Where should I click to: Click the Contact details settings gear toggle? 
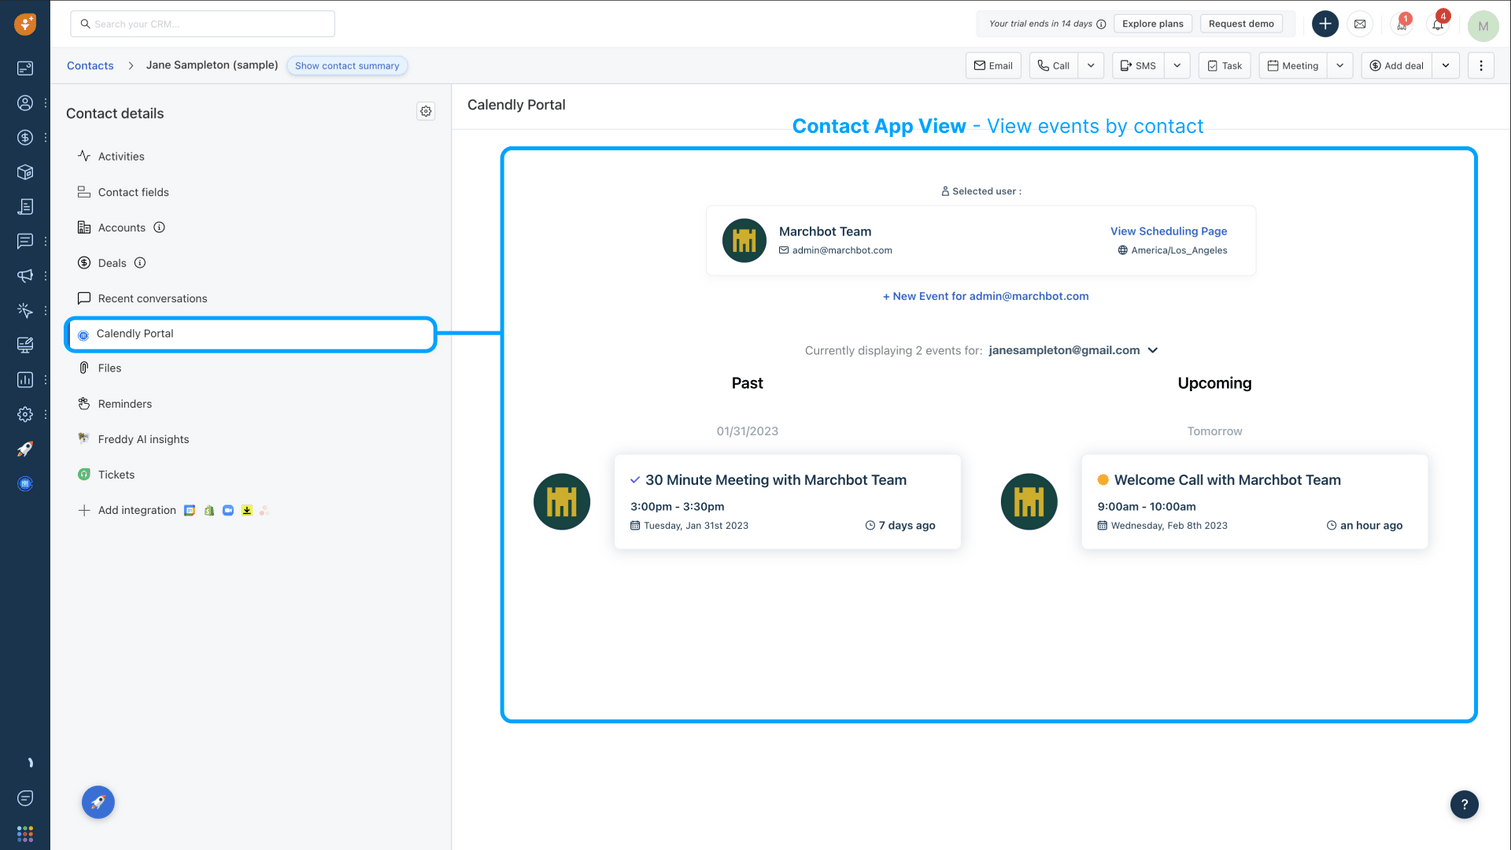426,111
